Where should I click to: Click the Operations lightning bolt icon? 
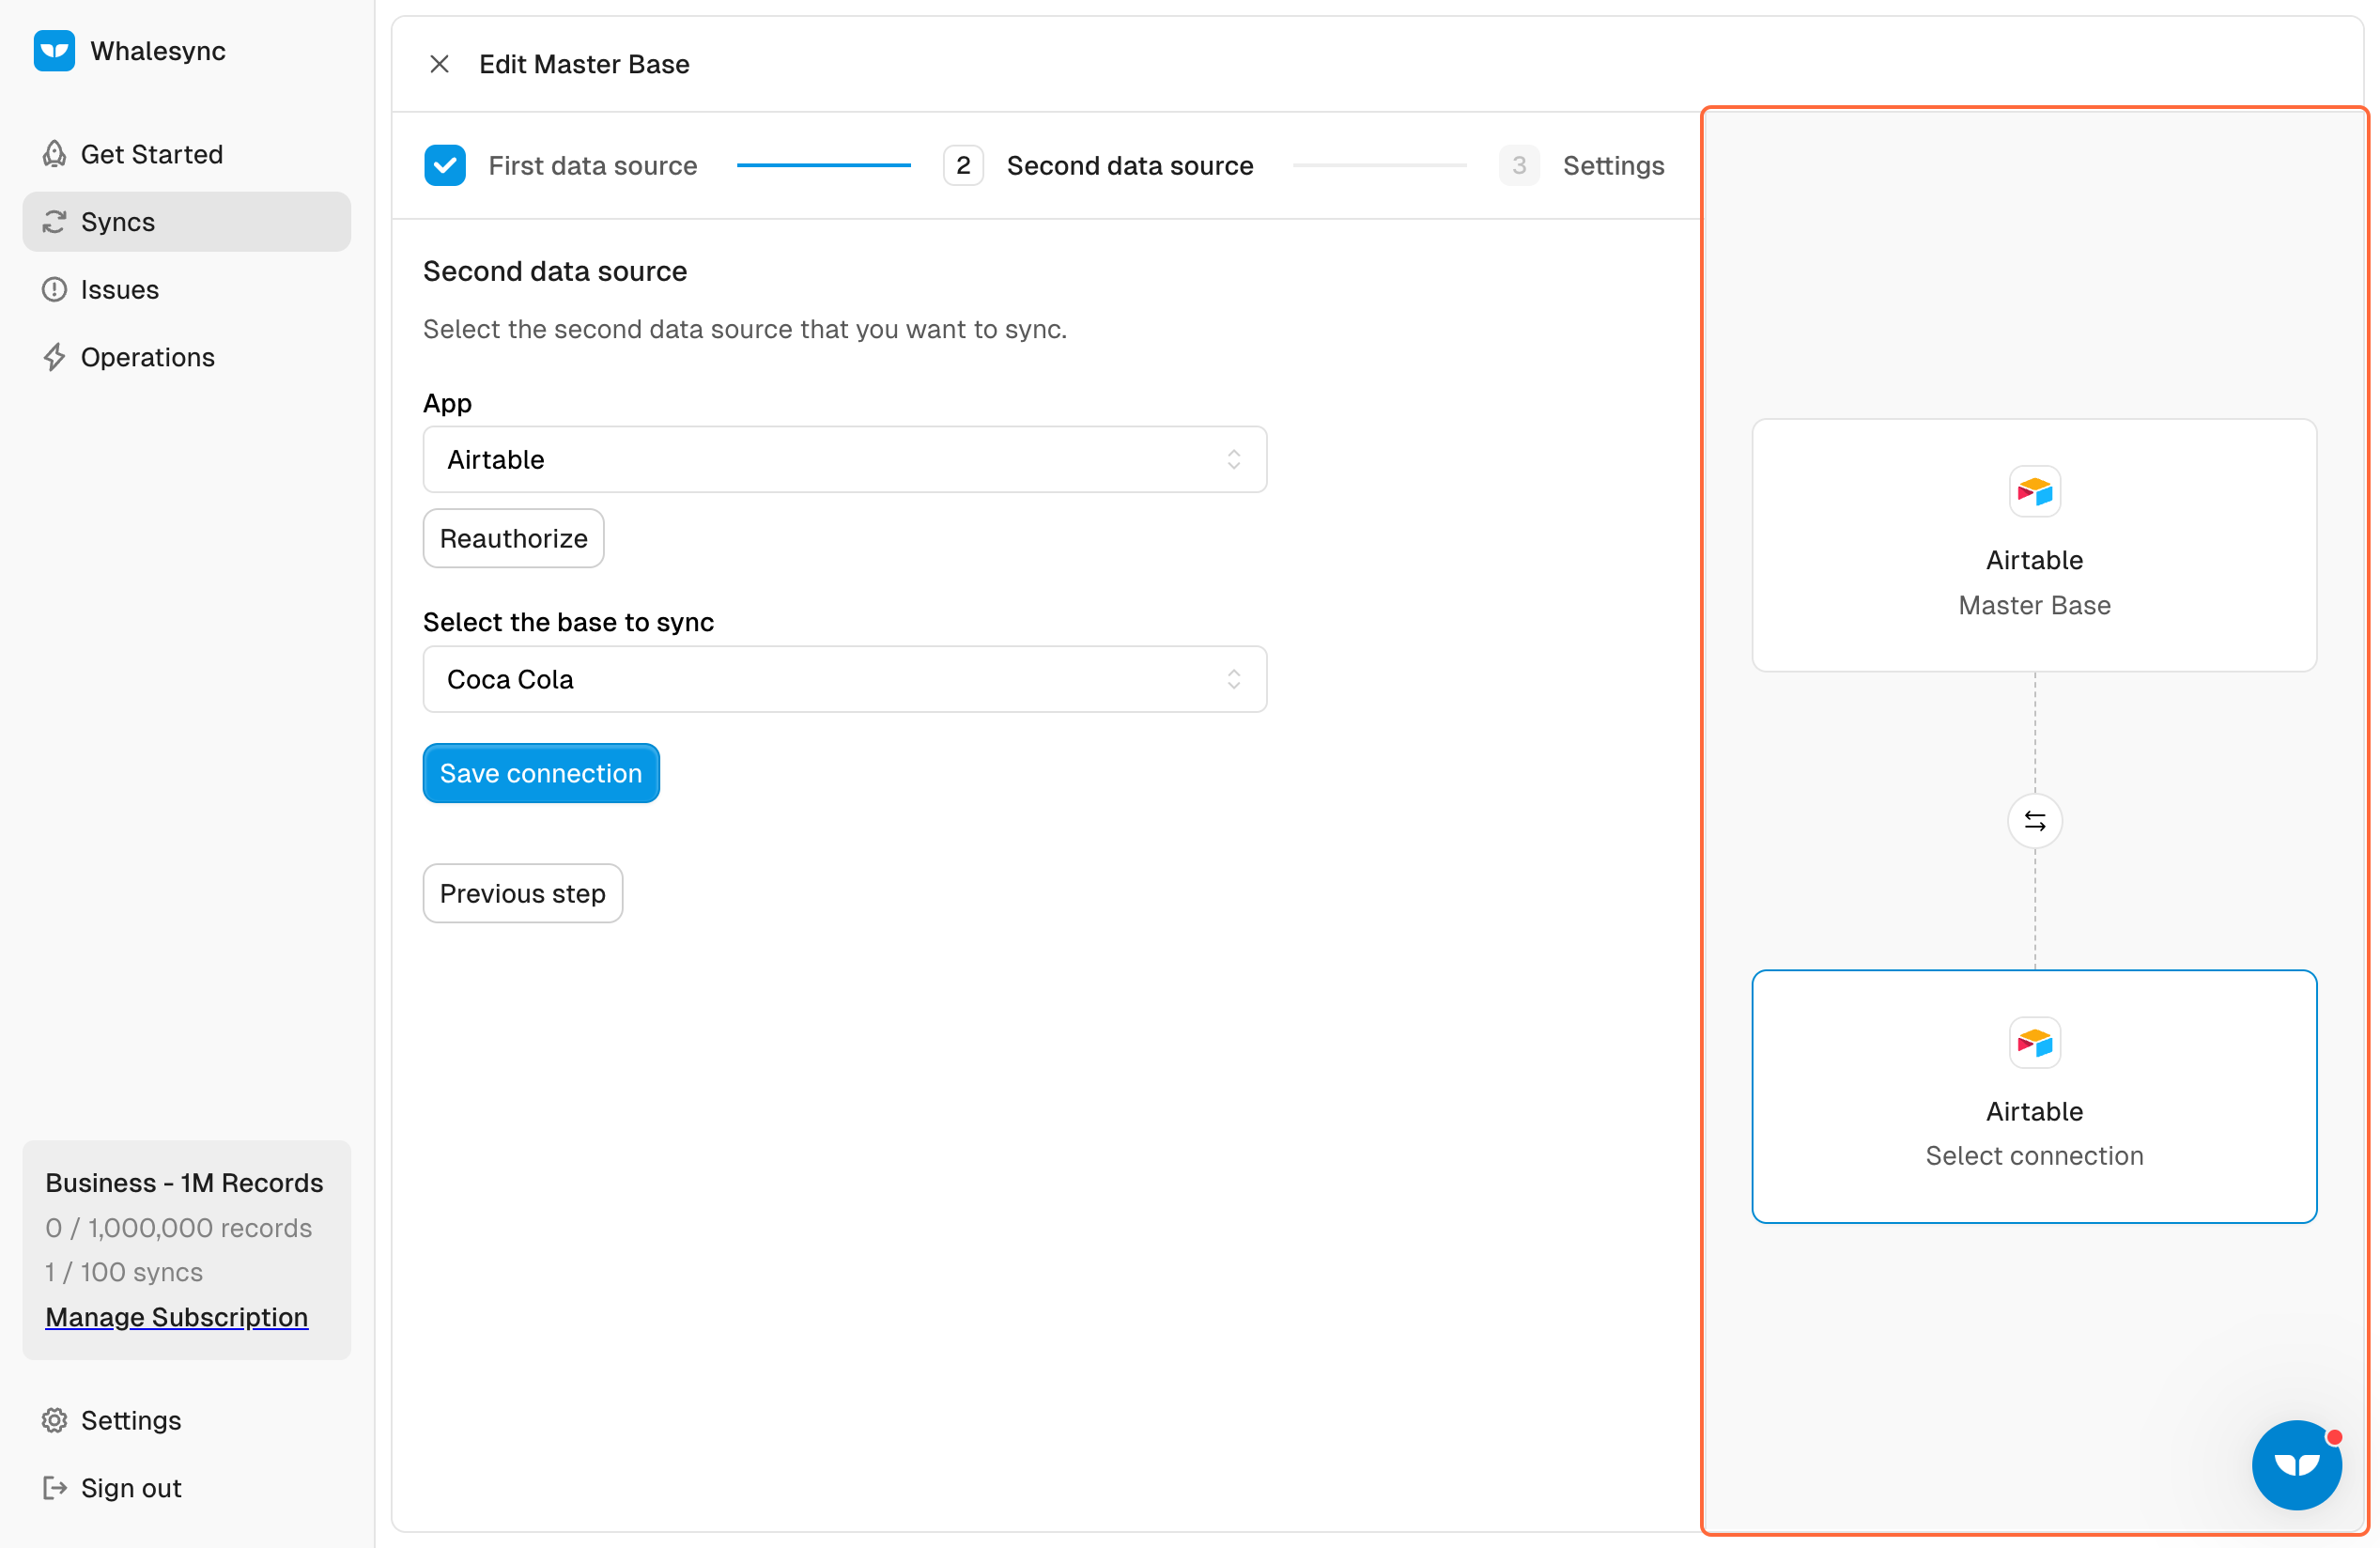pos(54,357)
